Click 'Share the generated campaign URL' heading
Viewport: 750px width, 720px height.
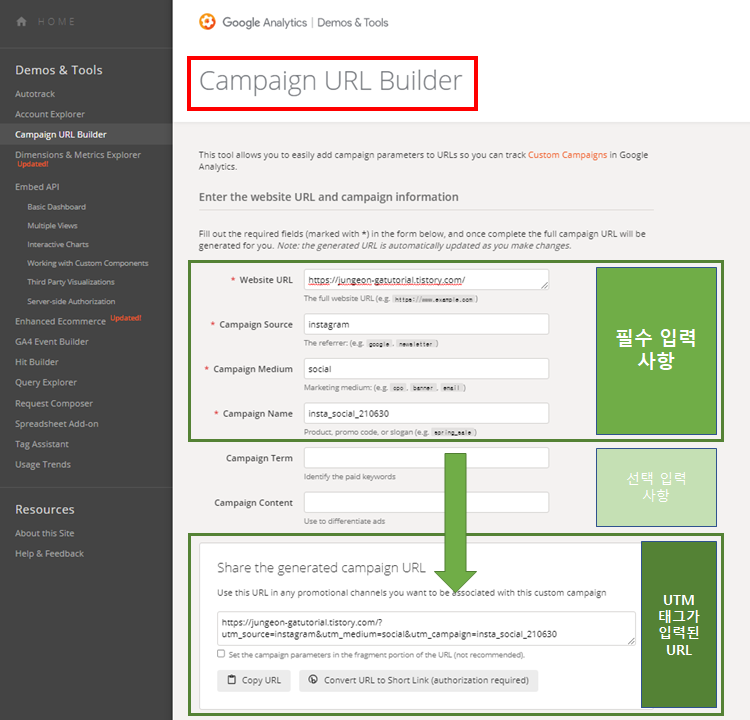point(321,568)
